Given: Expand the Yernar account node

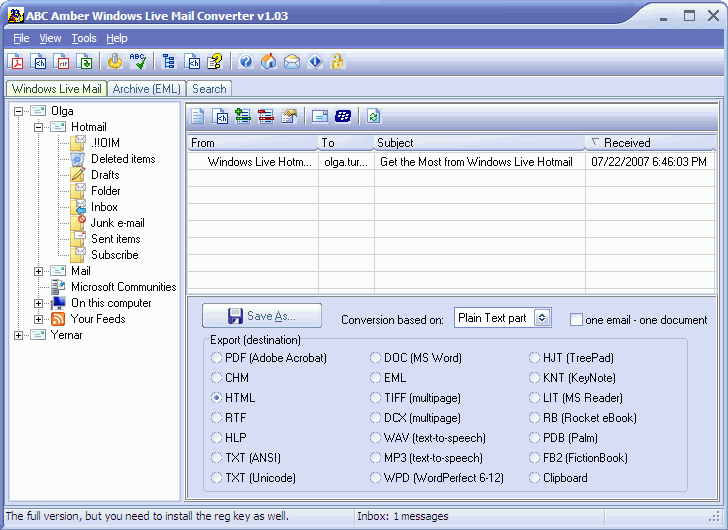Looking at the screenshot, I should 19,335.
